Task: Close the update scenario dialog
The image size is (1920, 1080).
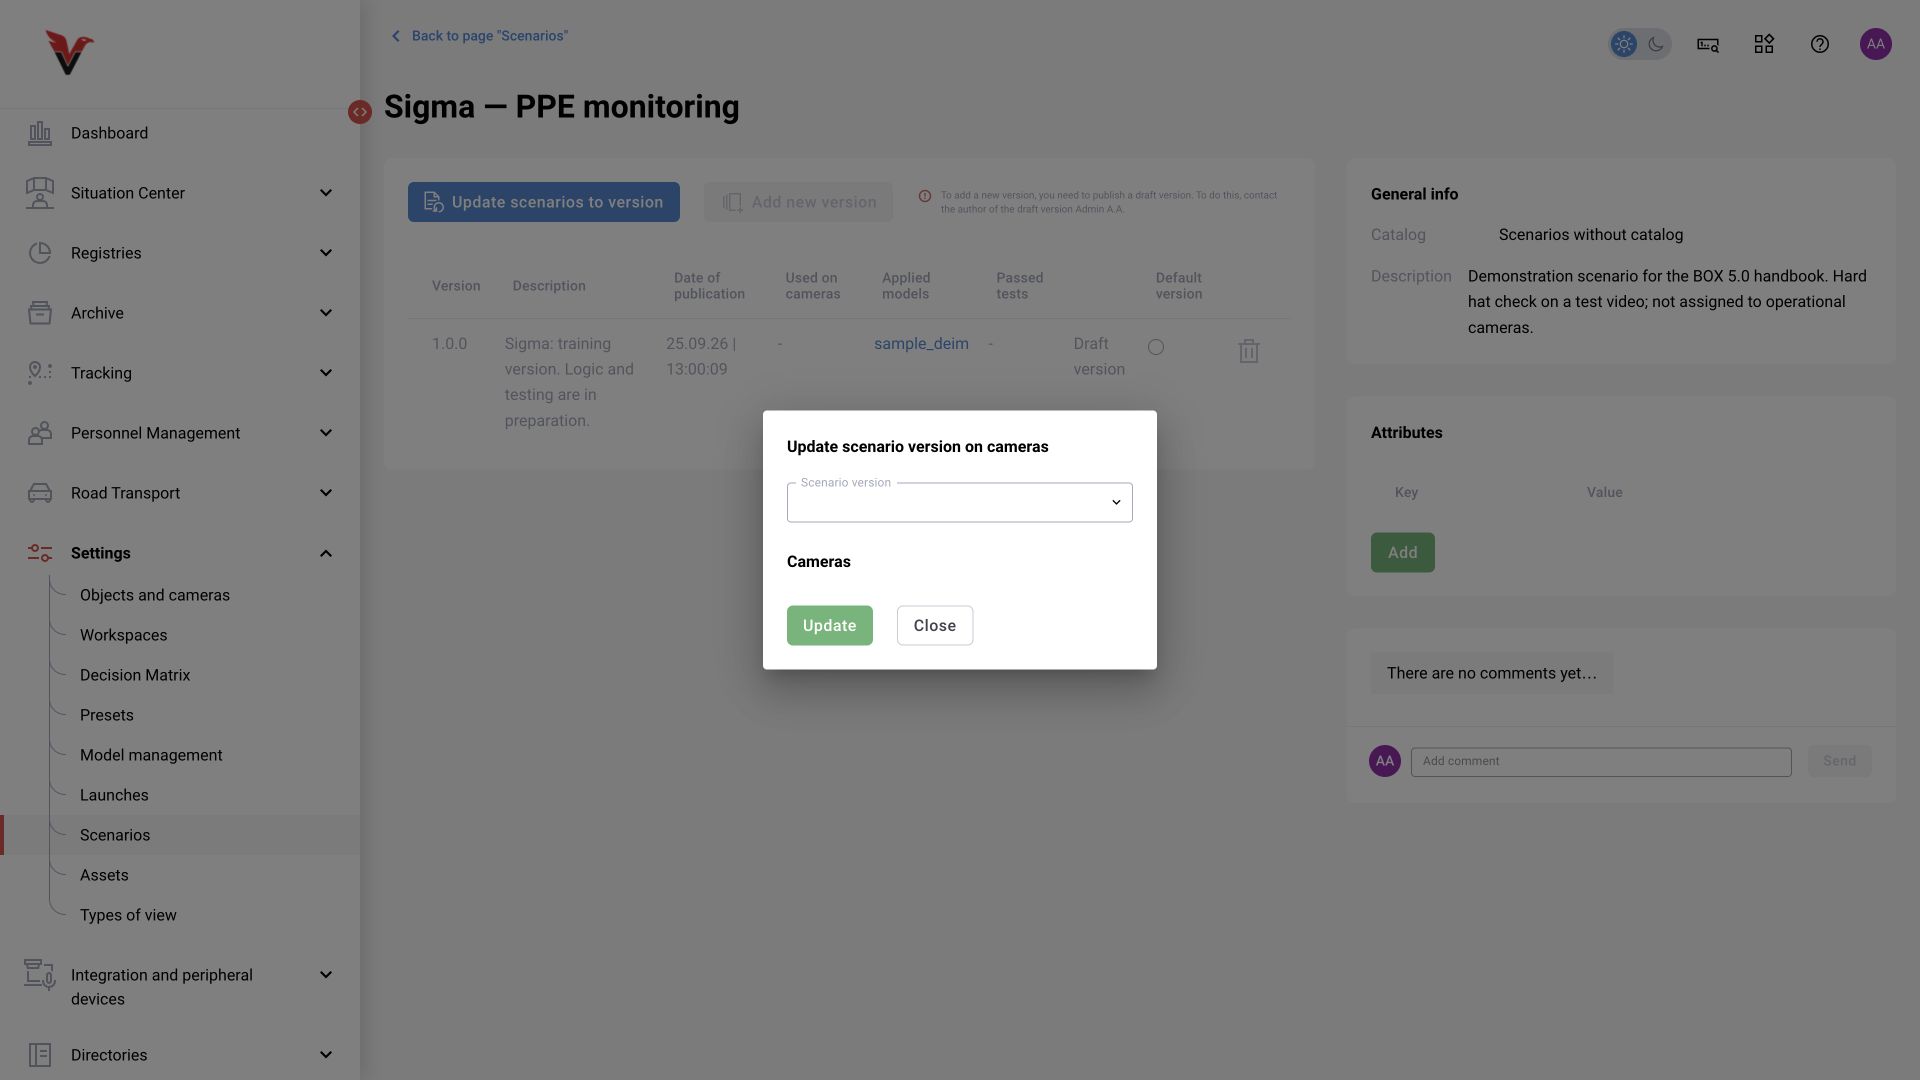Action: tap(935, 626)
